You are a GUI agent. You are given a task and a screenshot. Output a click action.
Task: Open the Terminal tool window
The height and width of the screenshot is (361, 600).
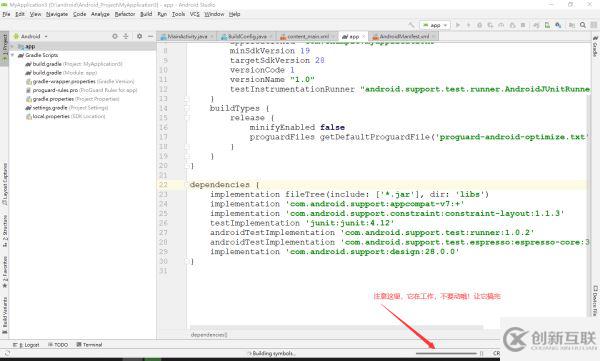coord(89,345)
